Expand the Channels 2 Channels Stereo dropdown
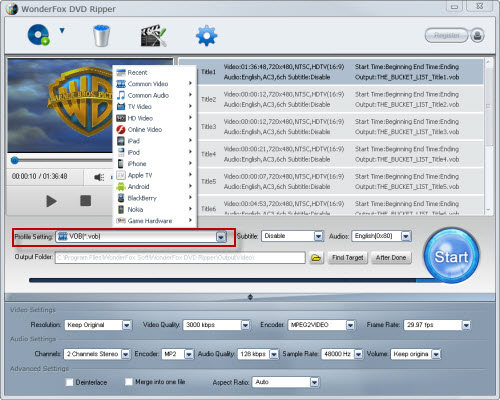500x400 pixels. pyautogui.click(x=125, y=354)
